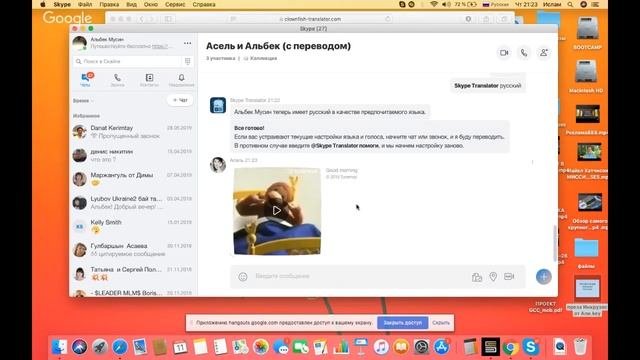This screenshot has height=360, width=640.
Task: Open Альбек Мусин's profile picture
Action: click(x=80, y=43)
